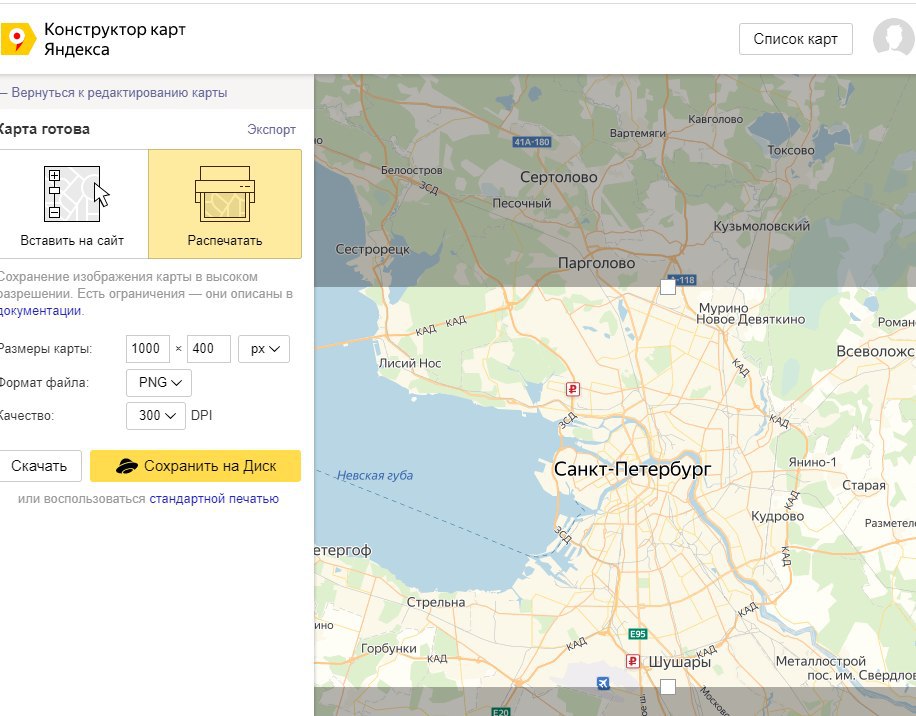Click the 'Стрельна' label on the map
Image resolution: width=916 pixels, height=716 pixels.
coord(436,602)
